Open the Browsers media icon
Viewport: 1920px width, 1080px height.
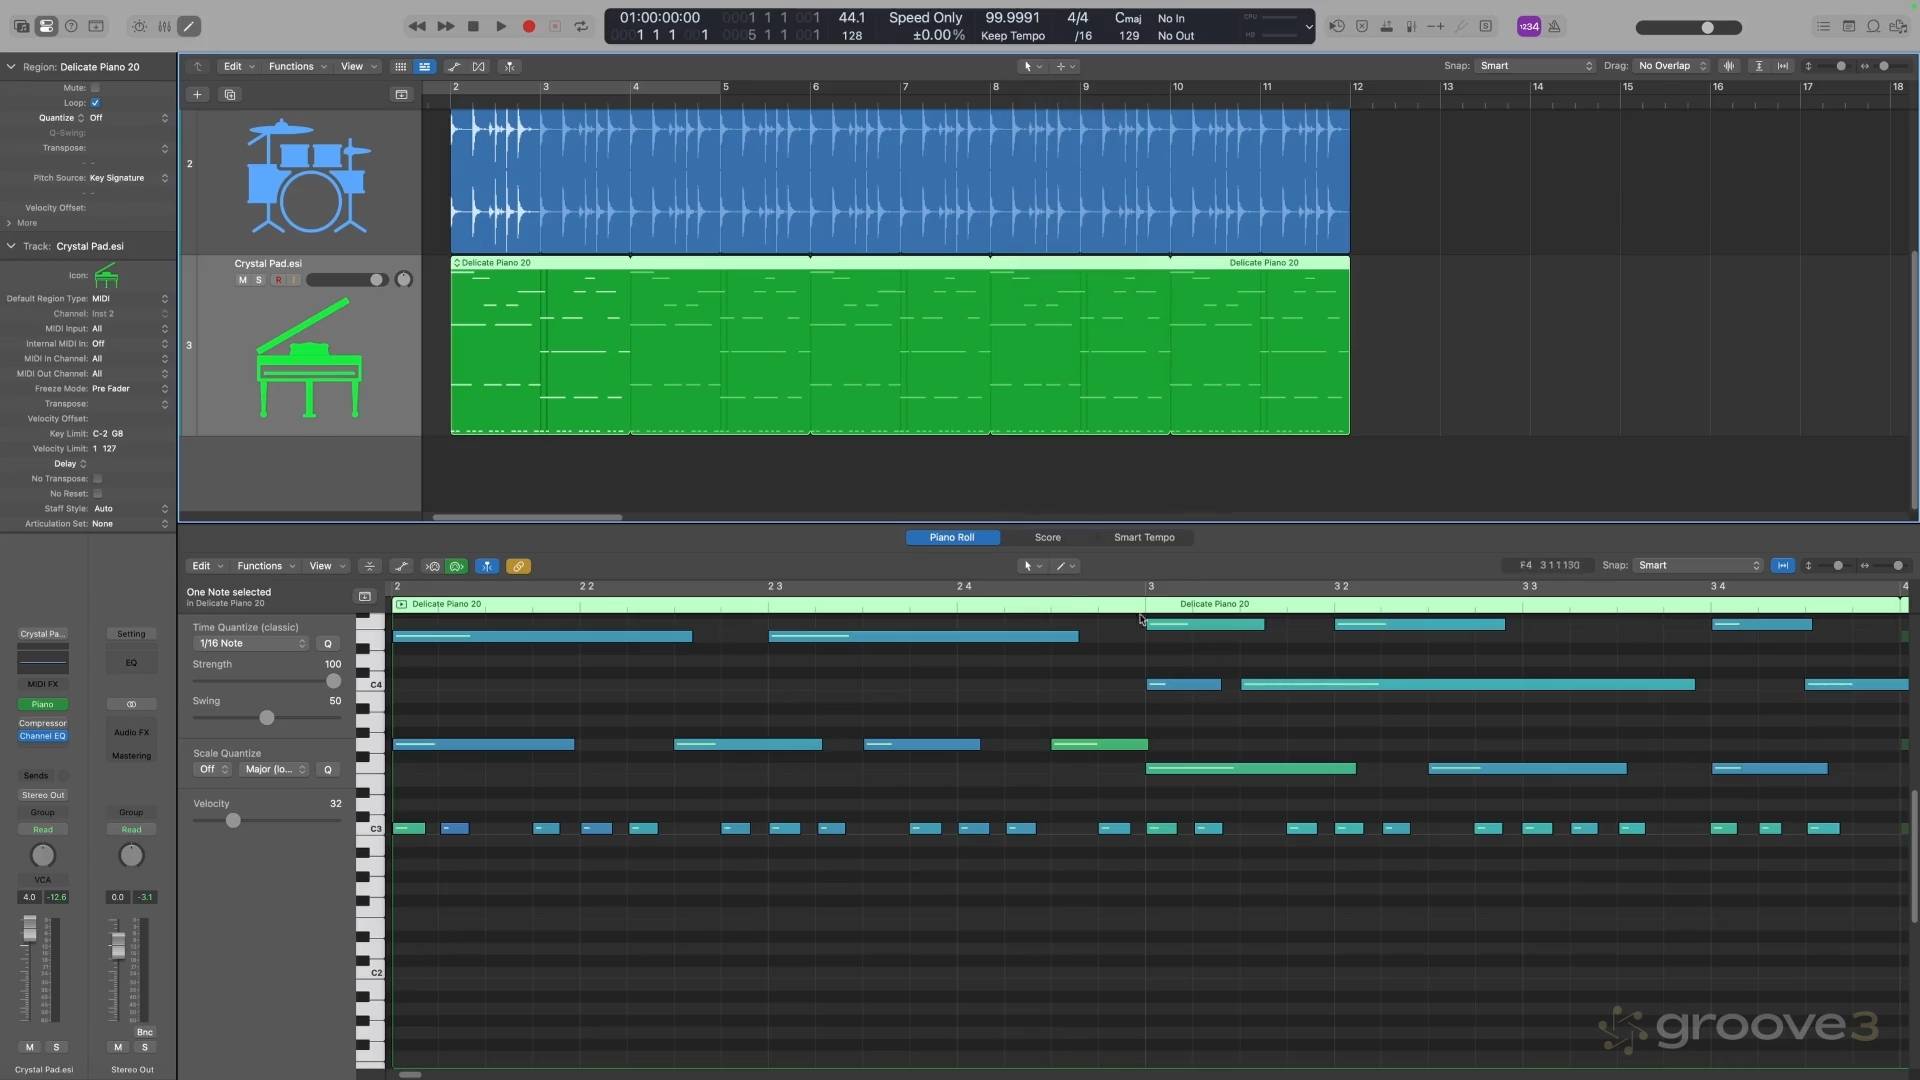pyautogui.click(x=1898, y=27)
